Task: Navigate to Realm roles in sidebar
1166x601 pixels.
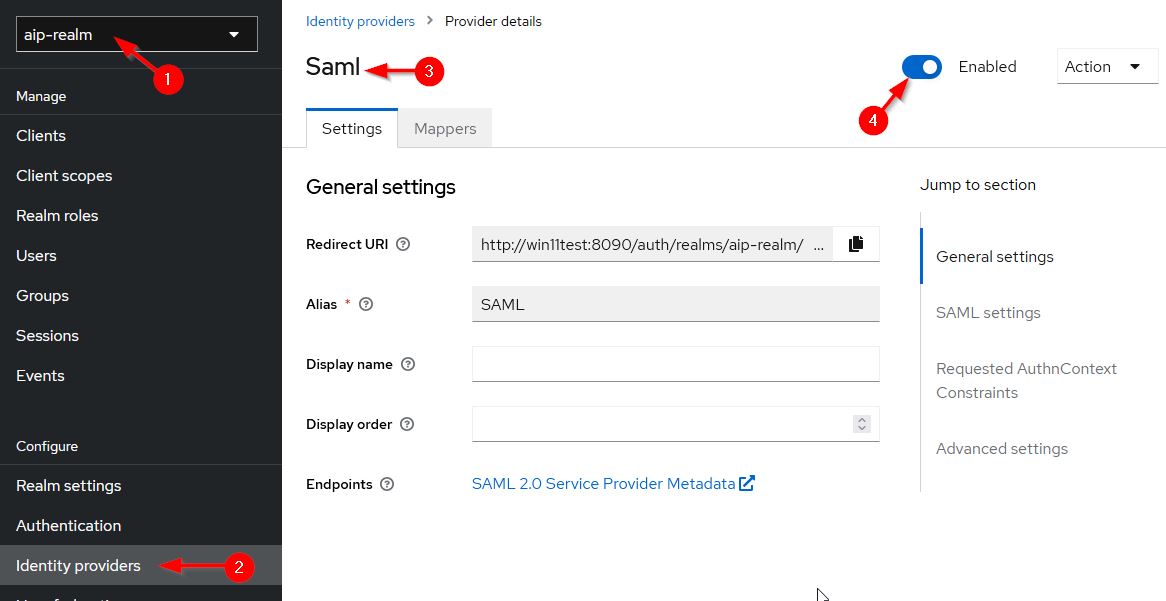Action: pos(57,216)
